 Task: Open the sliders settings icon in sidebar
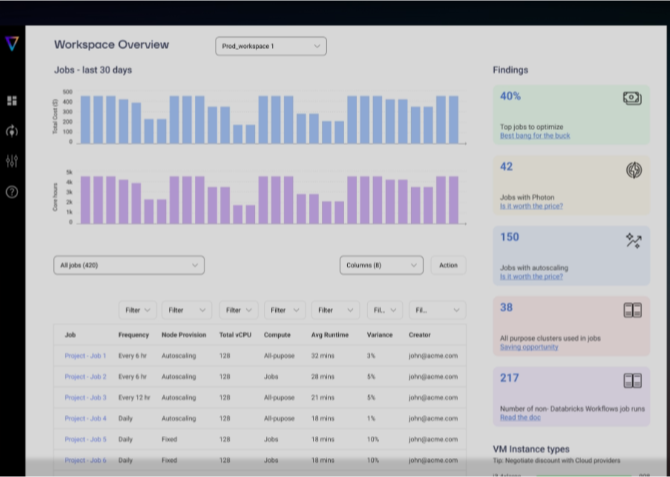point(12,161)
